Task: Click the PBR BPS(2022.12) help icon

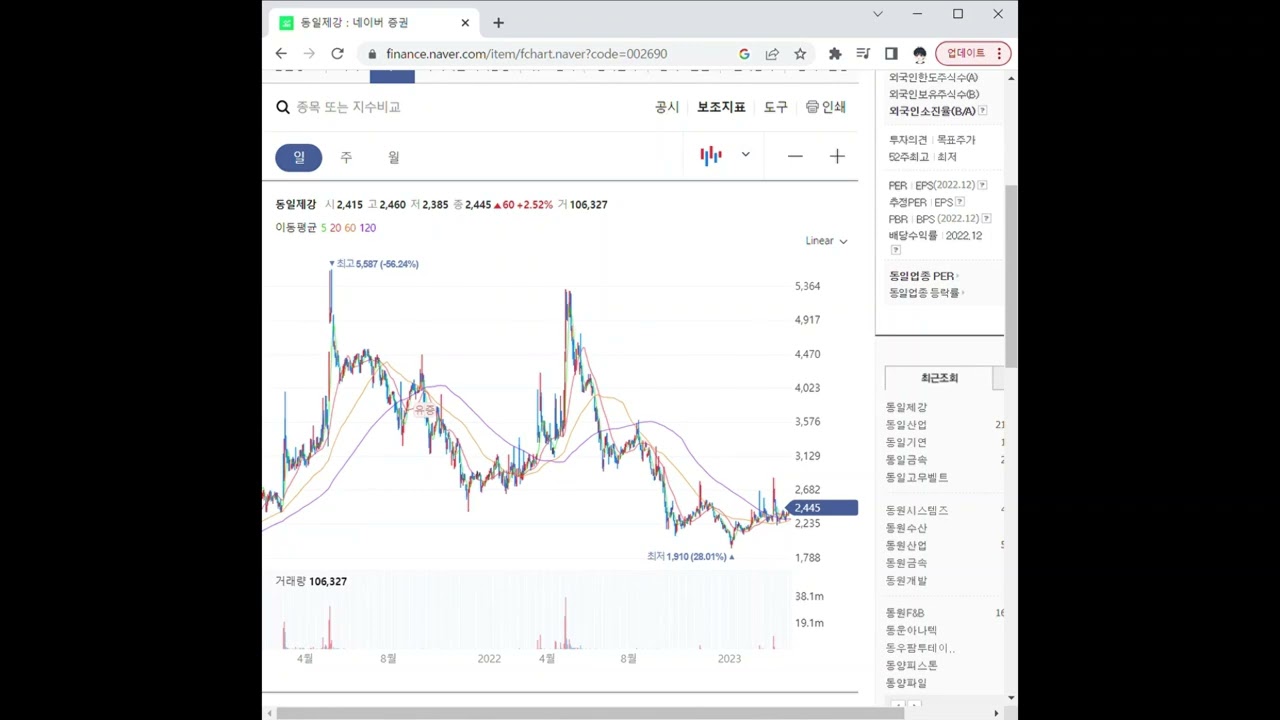Action: (x=986, y=219)
